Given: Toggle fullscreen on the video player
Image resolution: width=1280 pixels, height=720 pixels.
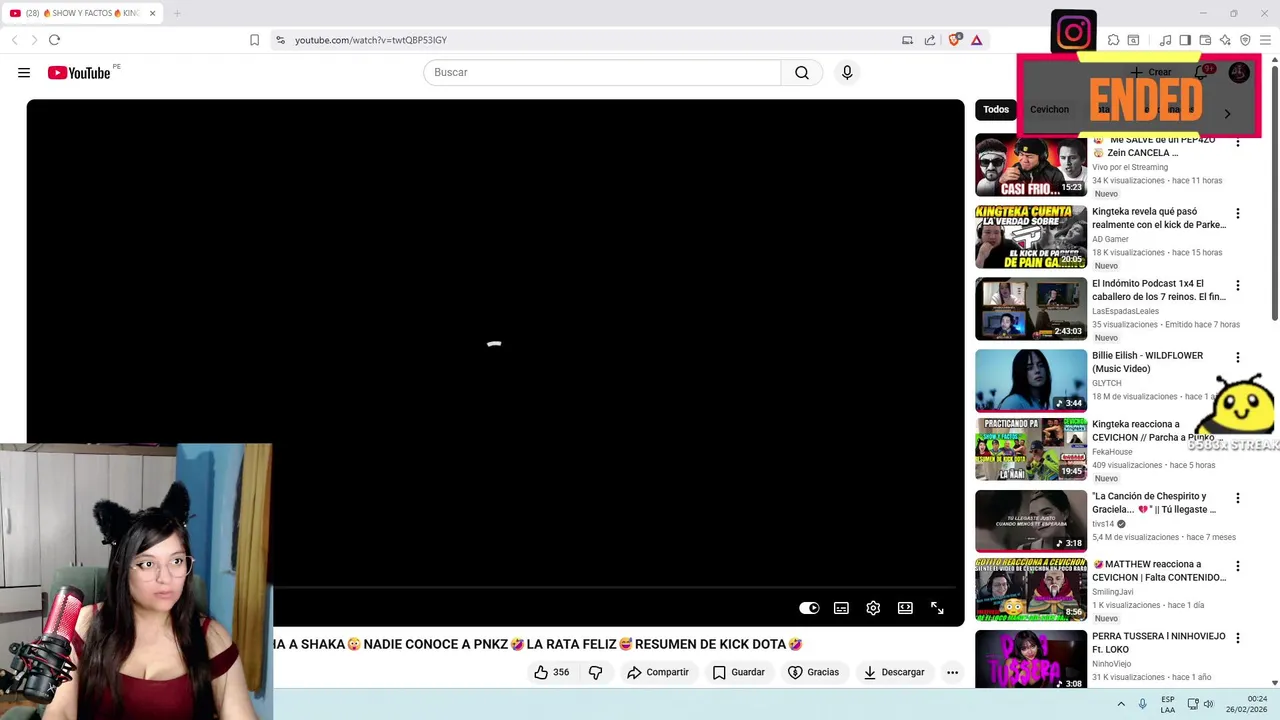Looking at the screenshot, I should tap(937, 608).
